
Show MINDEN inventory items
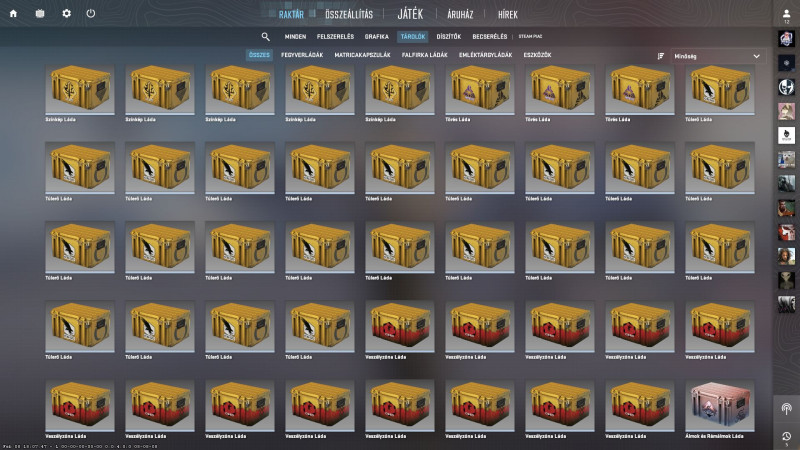(295, 37)
